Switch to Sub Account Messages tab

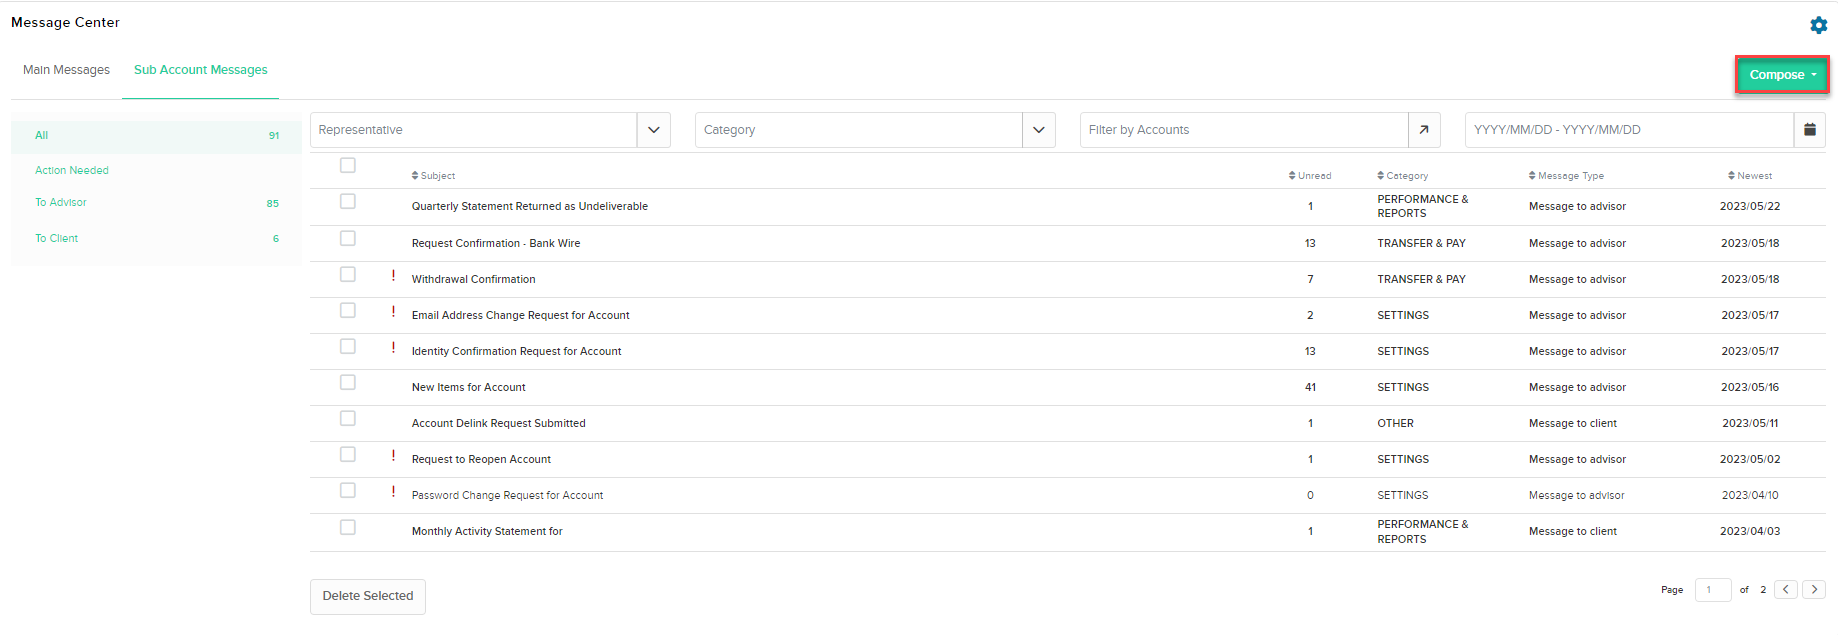pyautogui.click(x=201, y=70)
